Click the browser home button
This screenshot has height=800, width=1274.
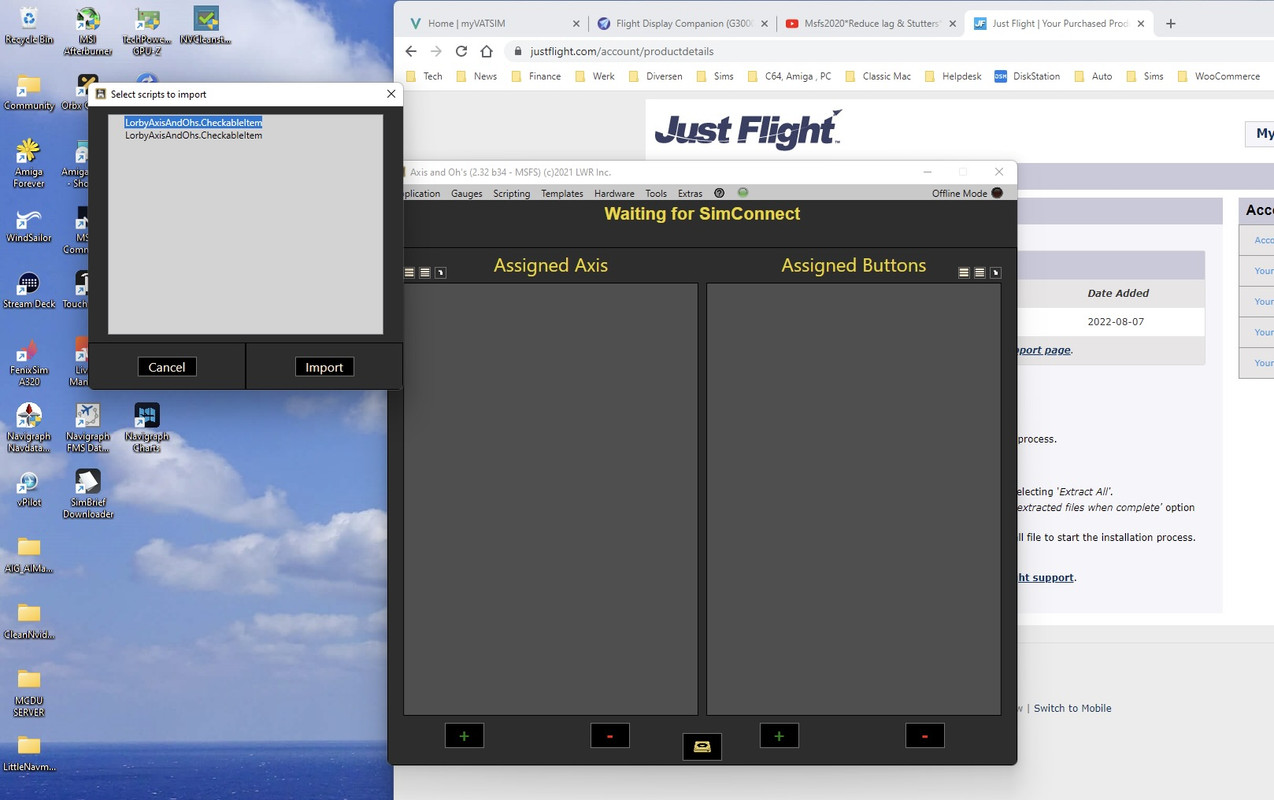[486, 51]
